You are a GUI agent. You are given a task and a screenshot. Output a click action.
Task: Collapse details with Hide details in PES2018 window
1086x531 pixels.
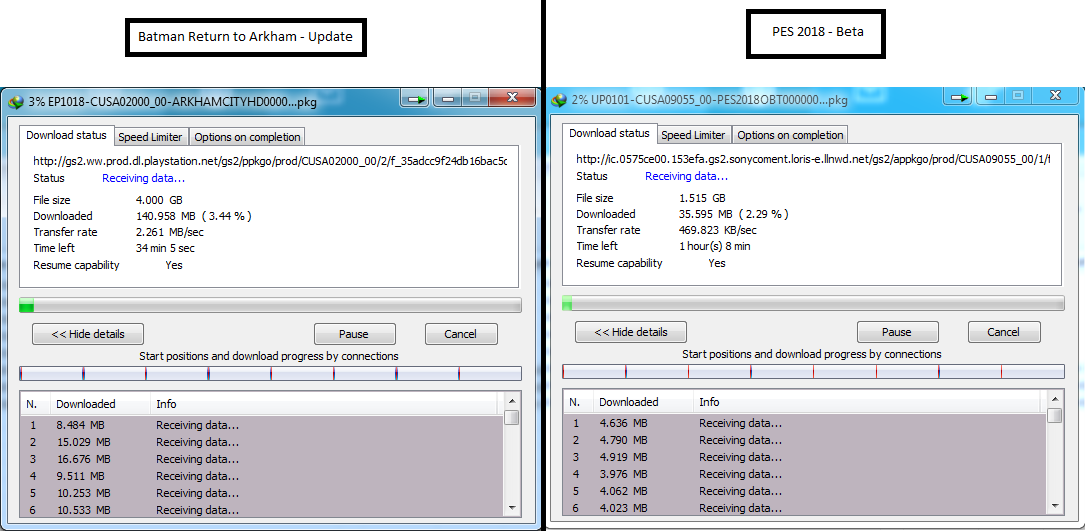[x=630, y=332]
